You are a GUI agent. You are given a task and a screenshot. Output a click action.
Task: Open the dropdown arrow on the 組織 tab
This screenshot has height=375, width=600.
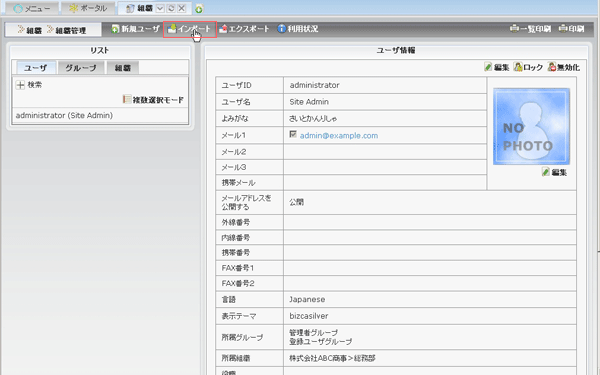(x=160, y=8)
